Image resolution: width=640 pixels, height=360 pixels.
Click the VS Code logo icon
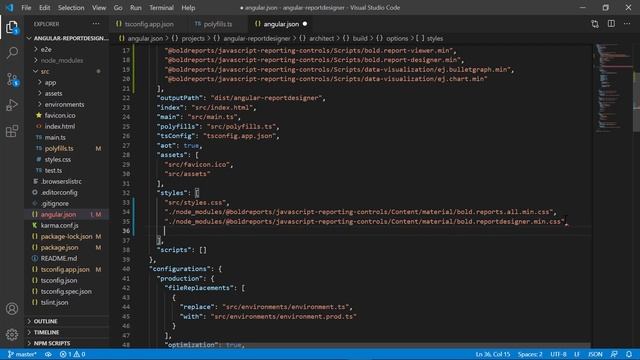pyautogui.click(x=9, y=8)
